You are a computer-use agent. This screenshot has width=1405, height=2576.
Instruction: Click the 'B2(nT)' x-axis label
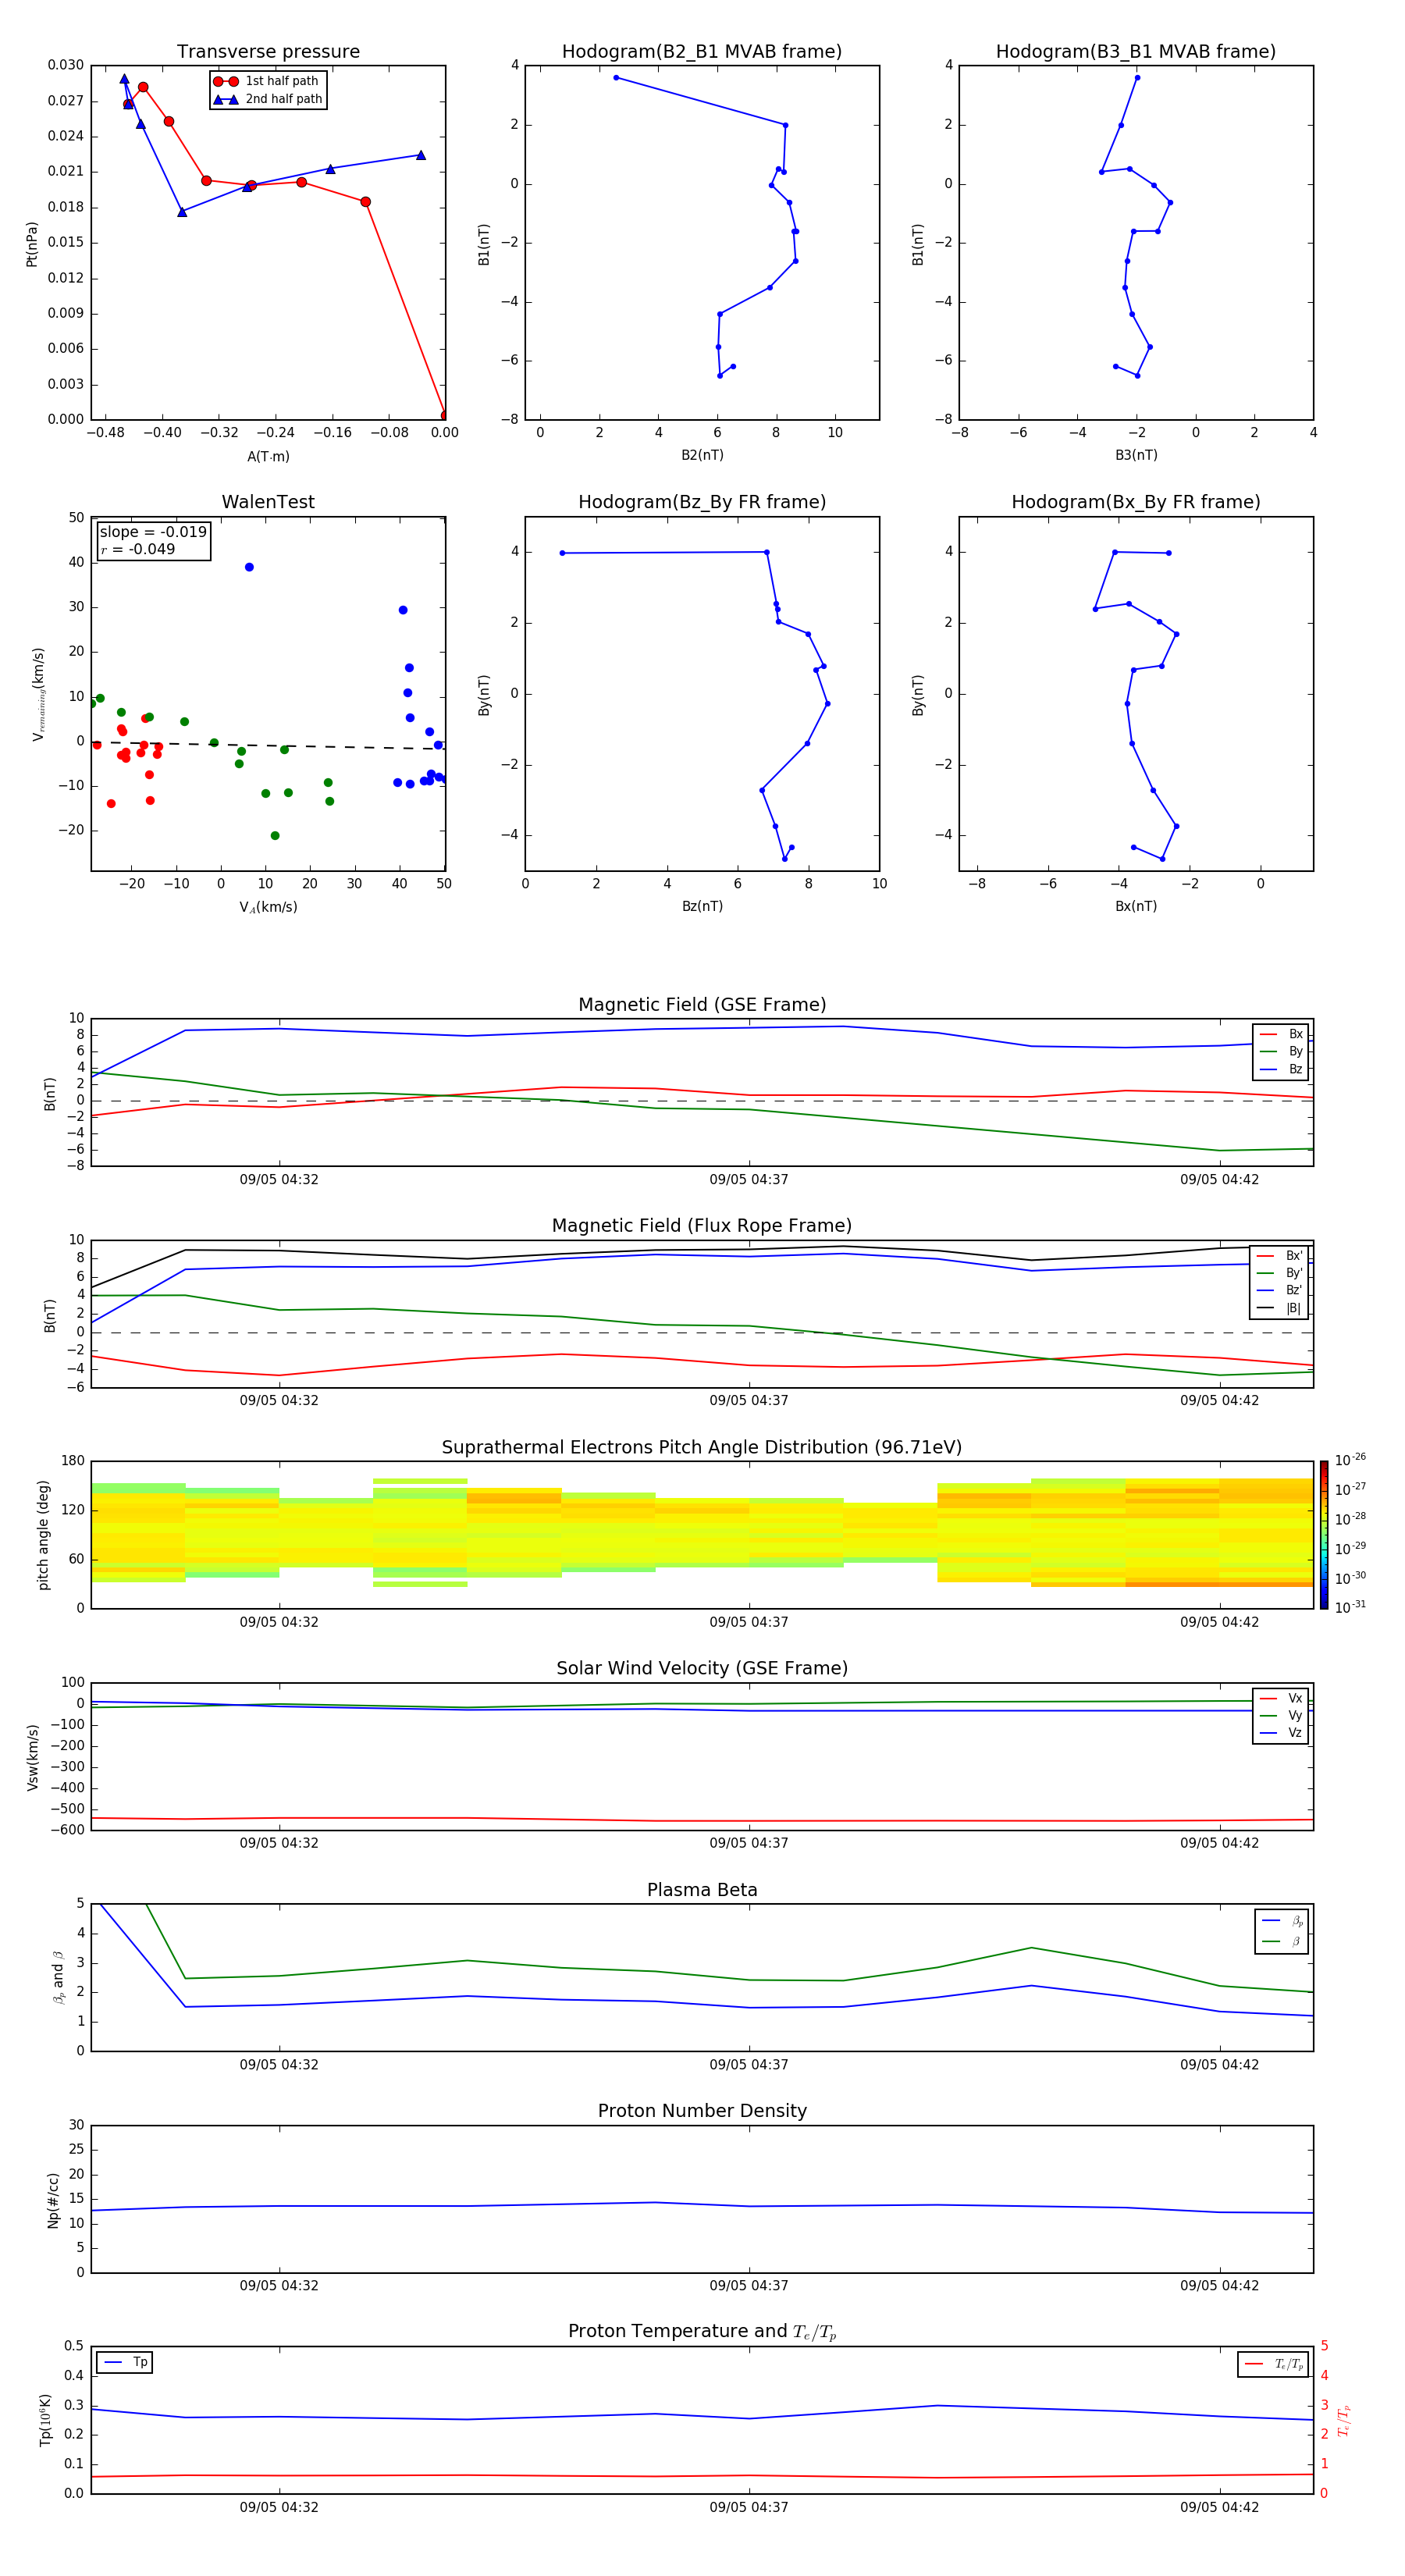[x=702, y=455]
